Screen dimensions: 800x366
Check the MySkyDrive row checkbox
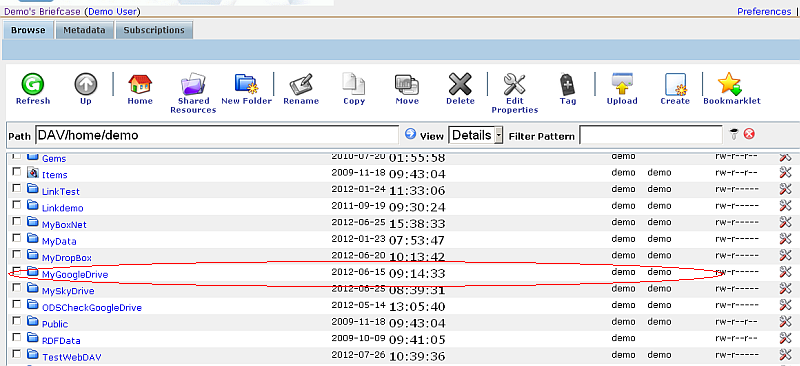pyautogui.click(x=17, y=288)
